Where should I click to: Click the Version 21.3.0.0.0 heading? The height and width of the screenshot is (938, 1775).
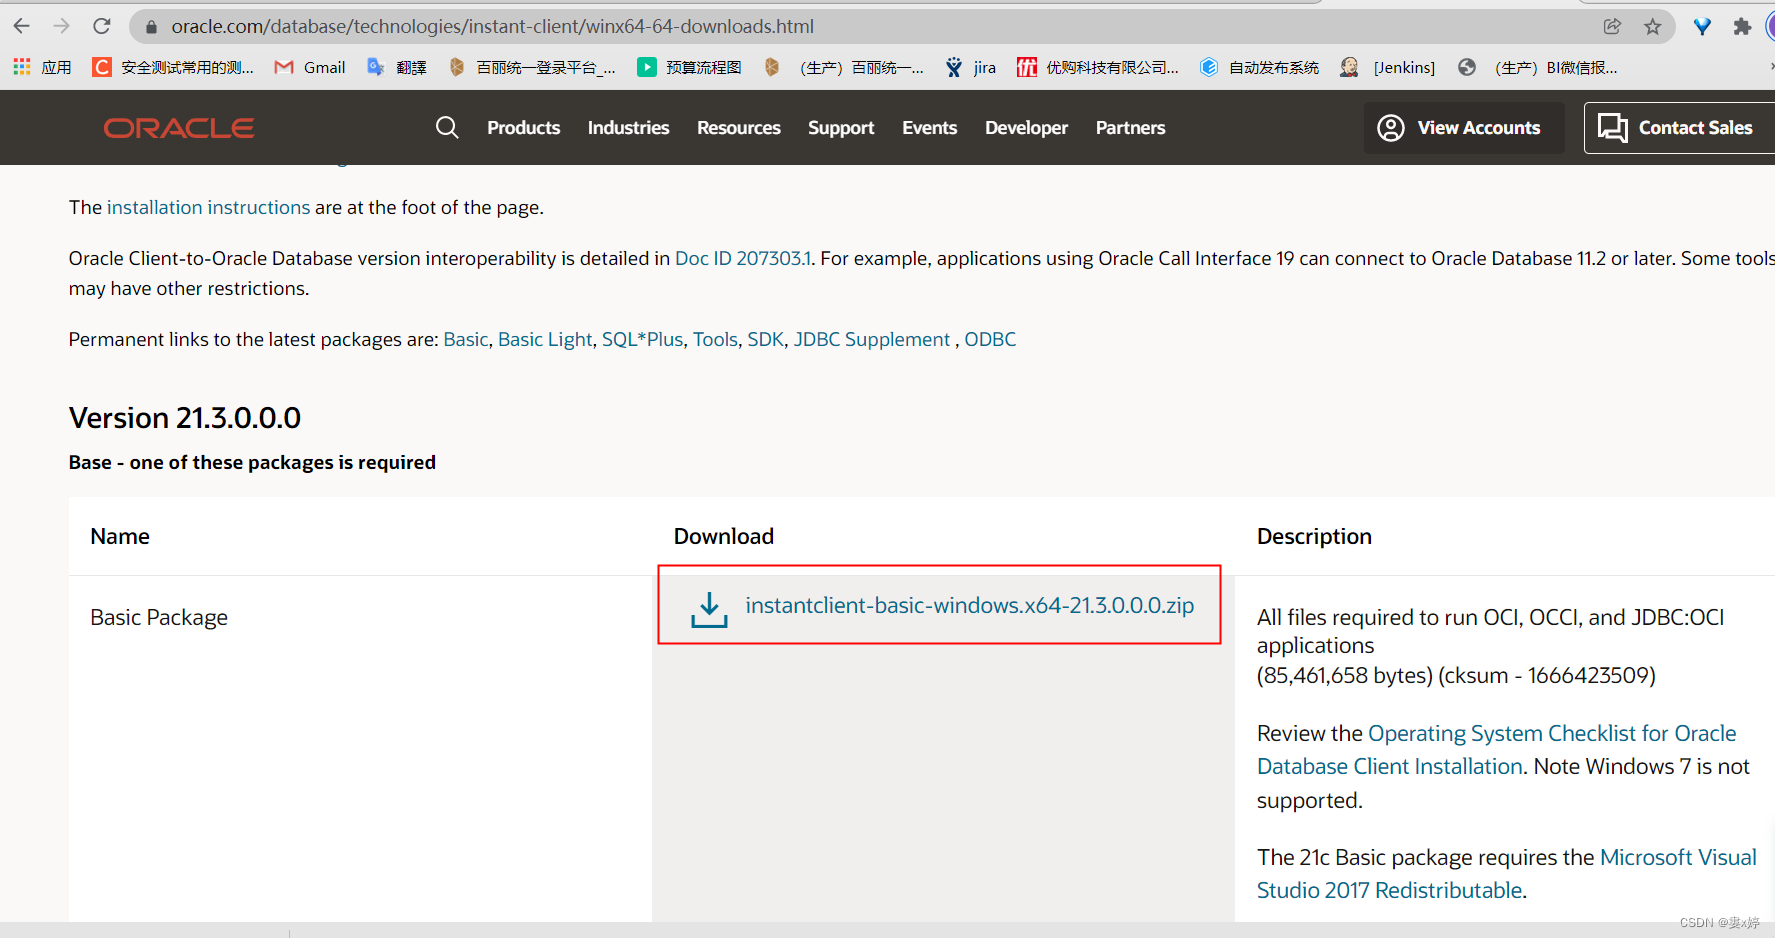coord(185,418)
